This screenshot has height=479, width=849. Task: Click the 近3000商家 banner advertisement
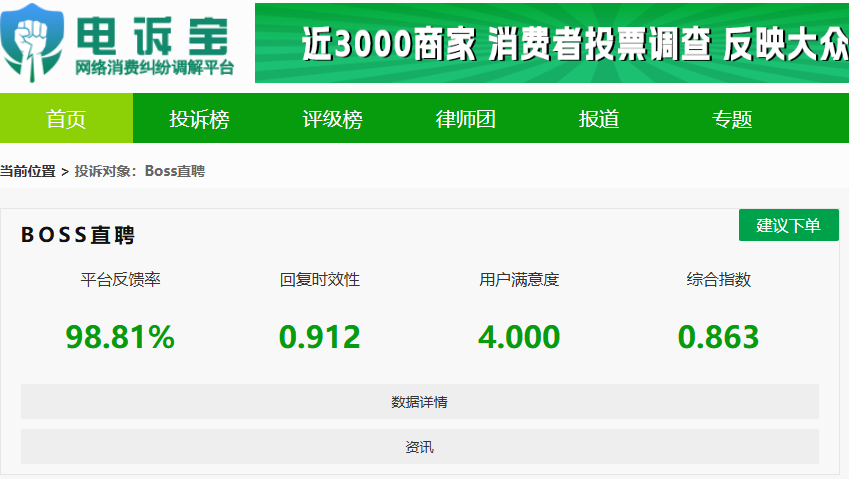click(552, 43)
